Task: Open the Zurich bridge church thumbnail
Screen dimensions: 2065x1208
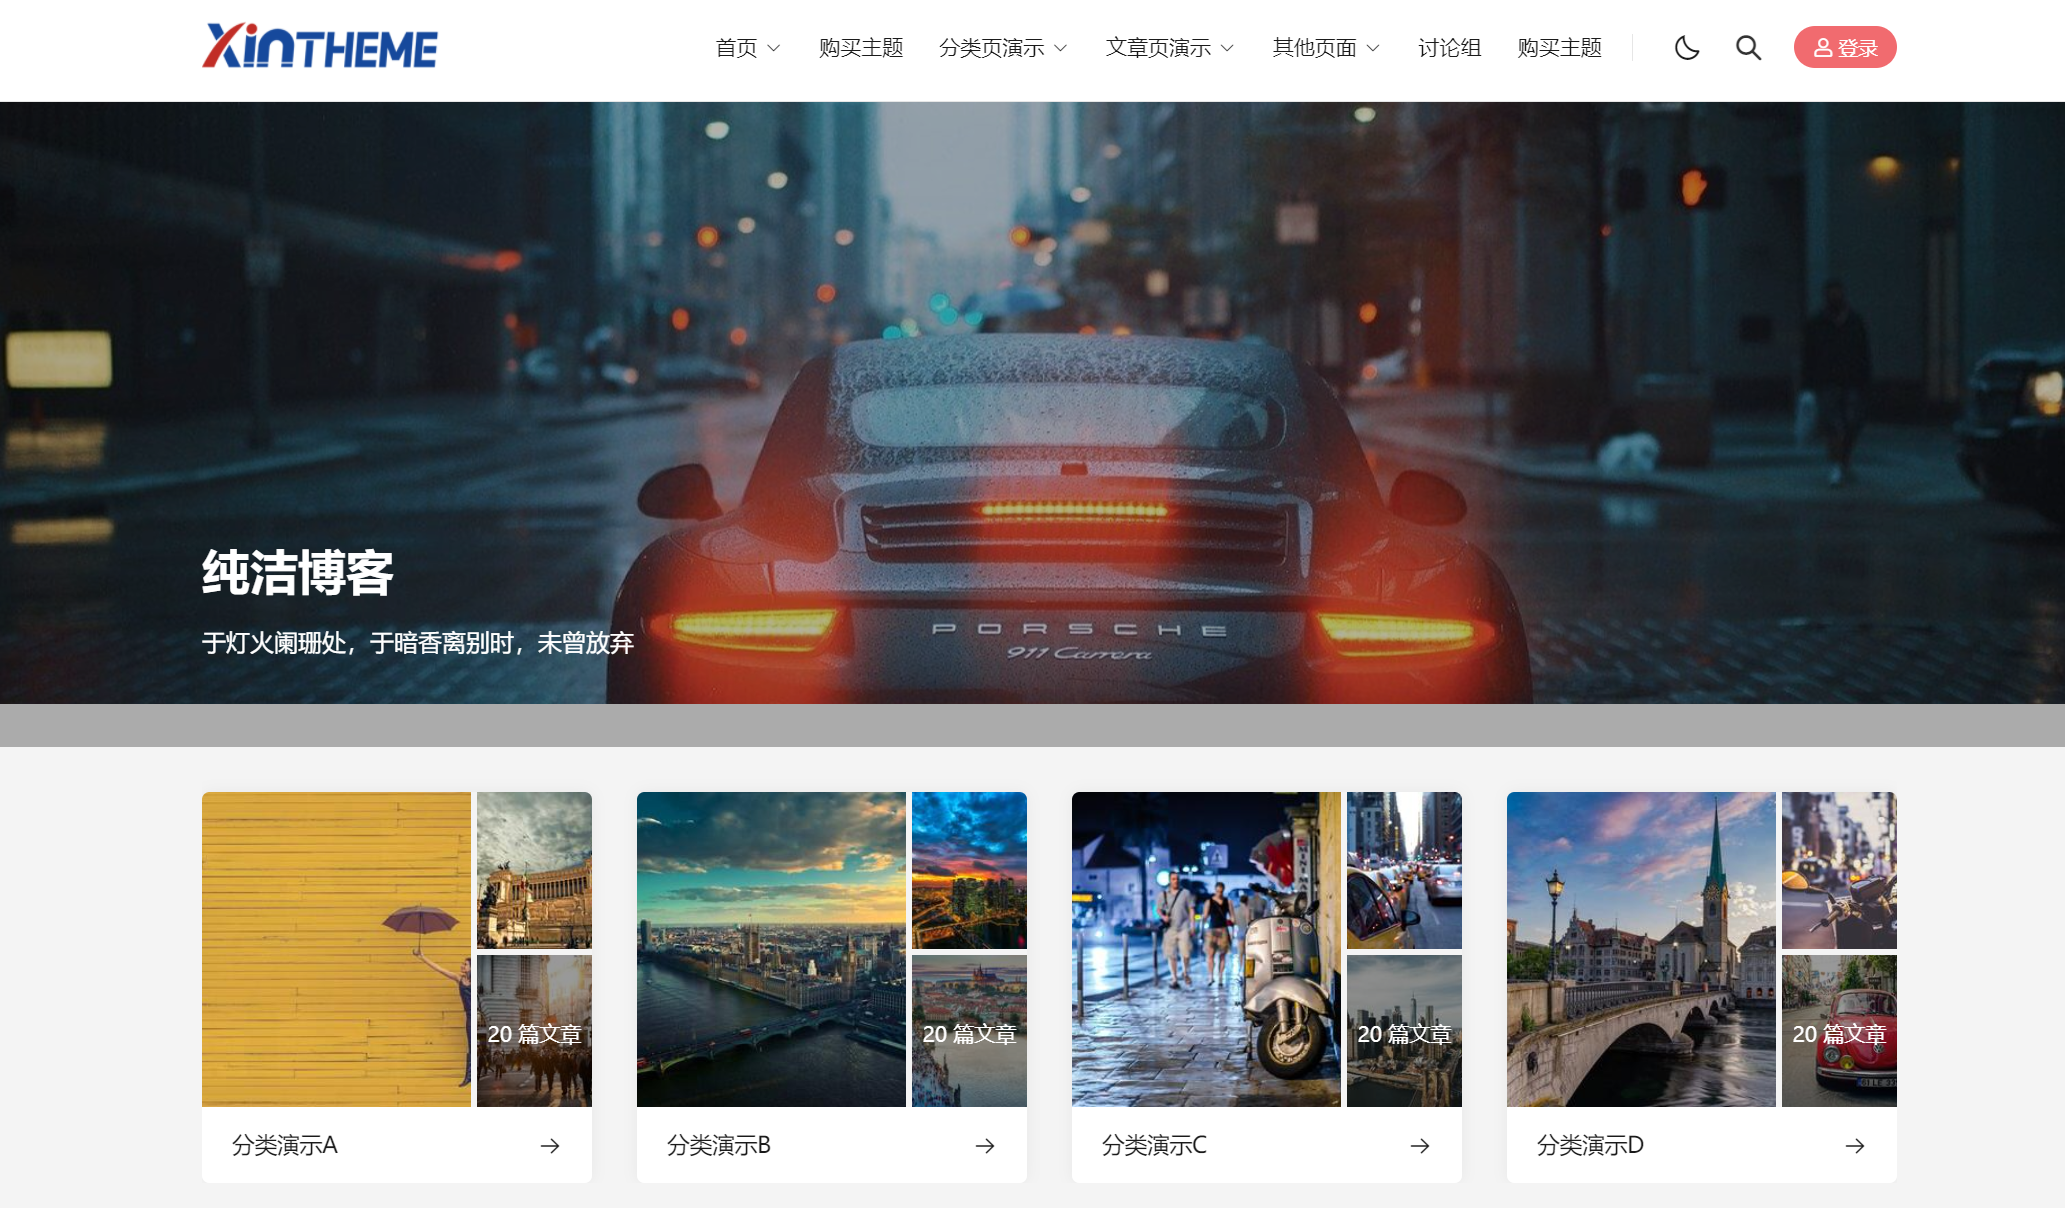Action: click(1641, 949)
